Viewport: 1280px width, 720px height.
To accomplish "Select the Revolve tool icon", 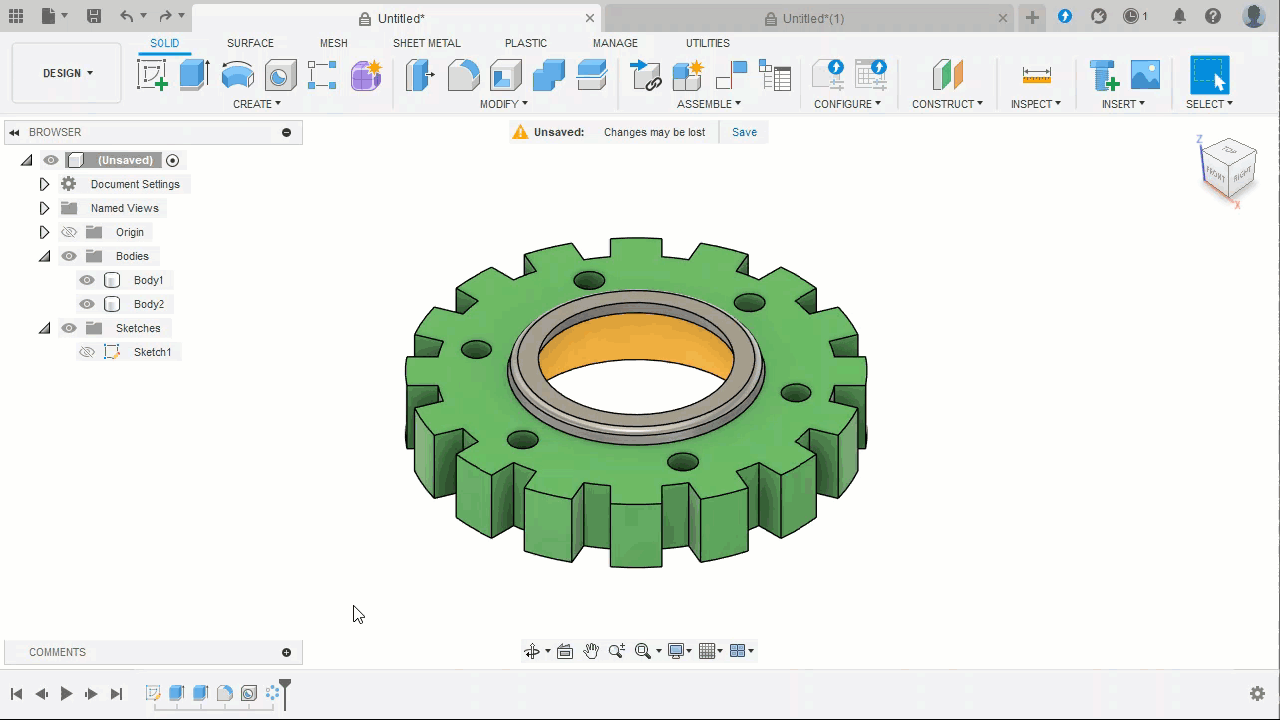I will click(237, 75).
